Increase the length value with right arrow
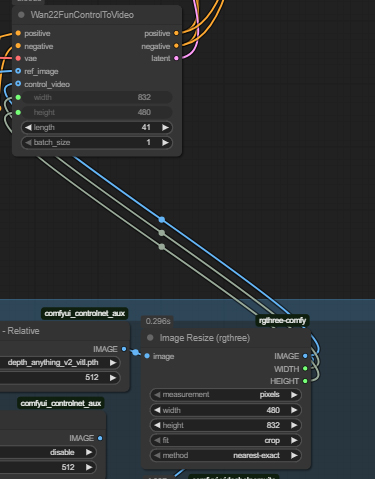The image size is (375, 479). pyautogui.click(x=165, y=127)
